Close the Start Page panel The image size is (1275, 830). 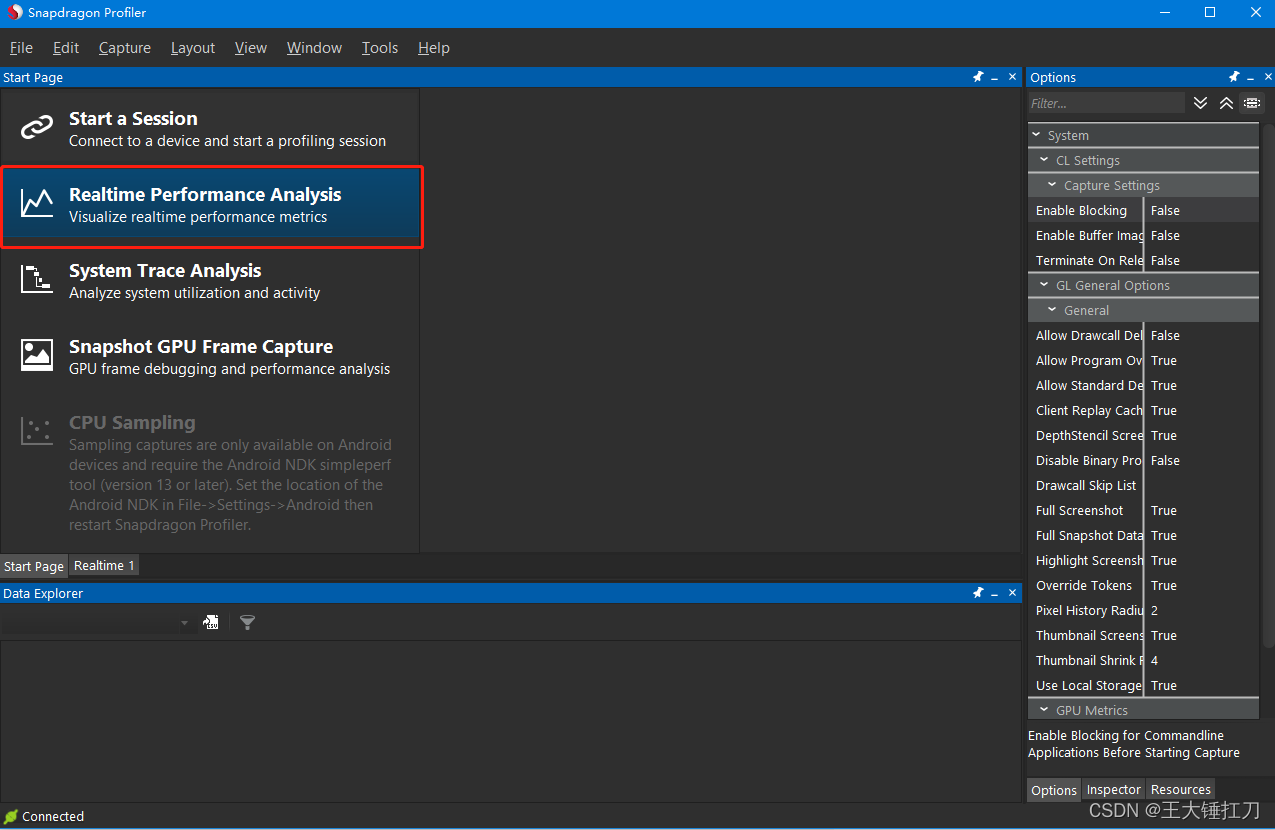coord(1012,77)
